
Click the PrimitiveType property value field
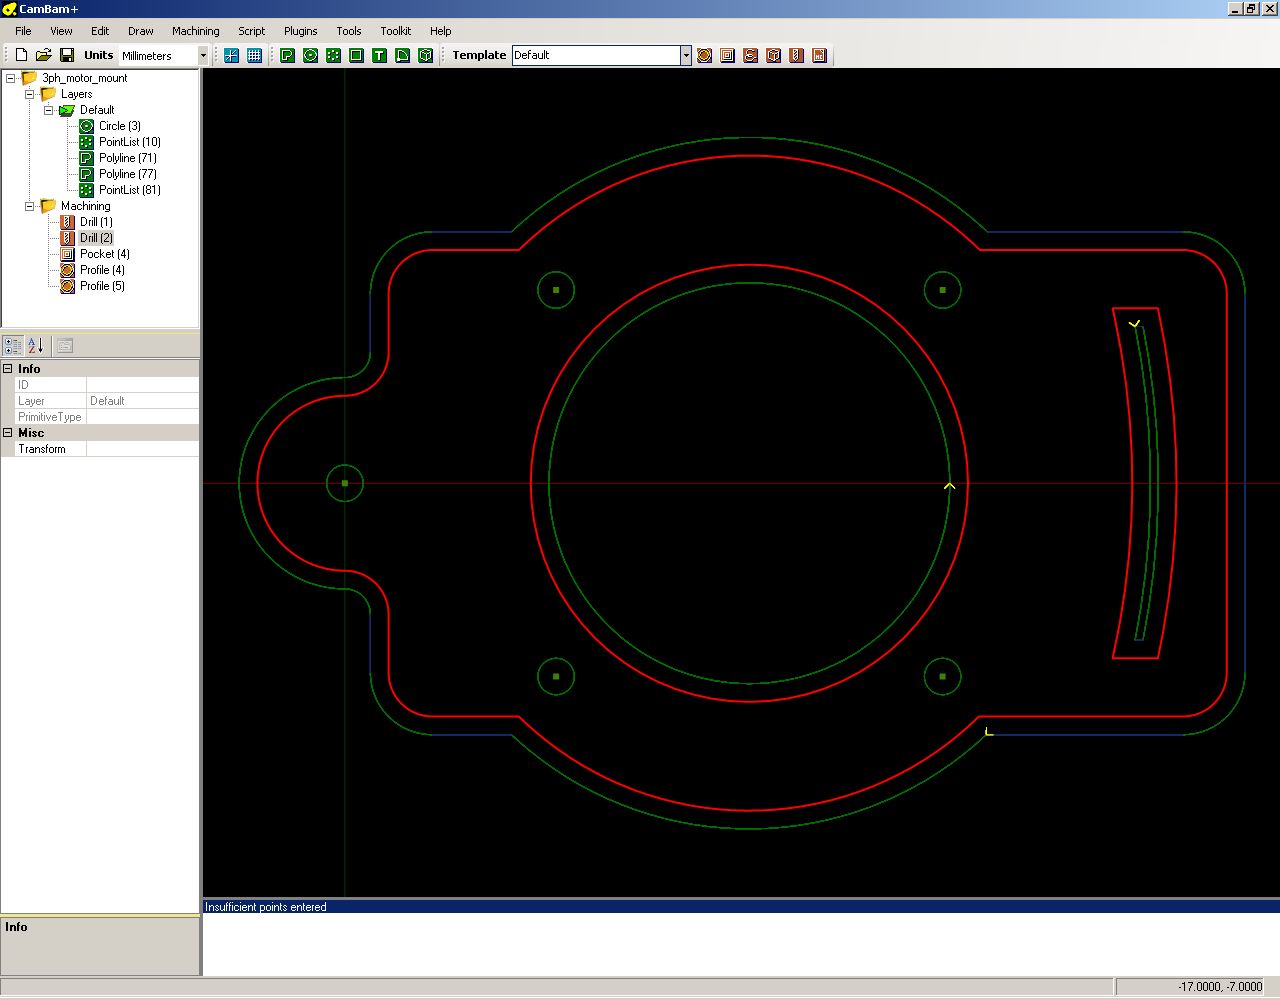point(142,417)
